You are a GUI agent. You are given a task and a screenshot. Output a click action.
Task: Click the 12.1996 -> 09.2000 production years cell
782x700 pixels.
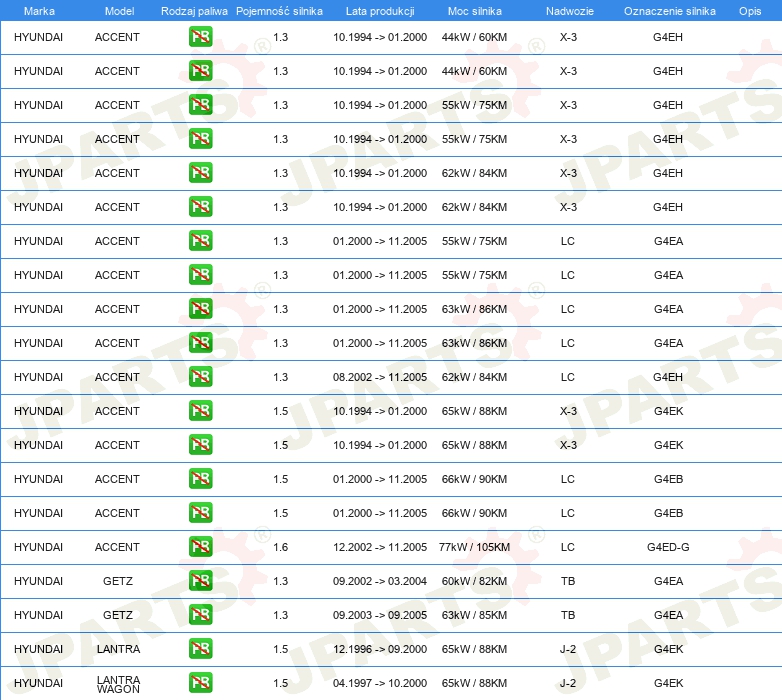point(380,649)
